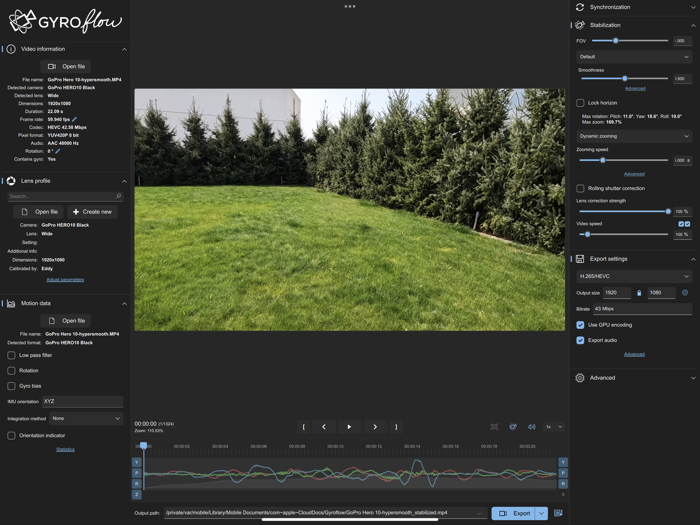Toggle the output size aspect ratio lock

click(x=639, y=293)
